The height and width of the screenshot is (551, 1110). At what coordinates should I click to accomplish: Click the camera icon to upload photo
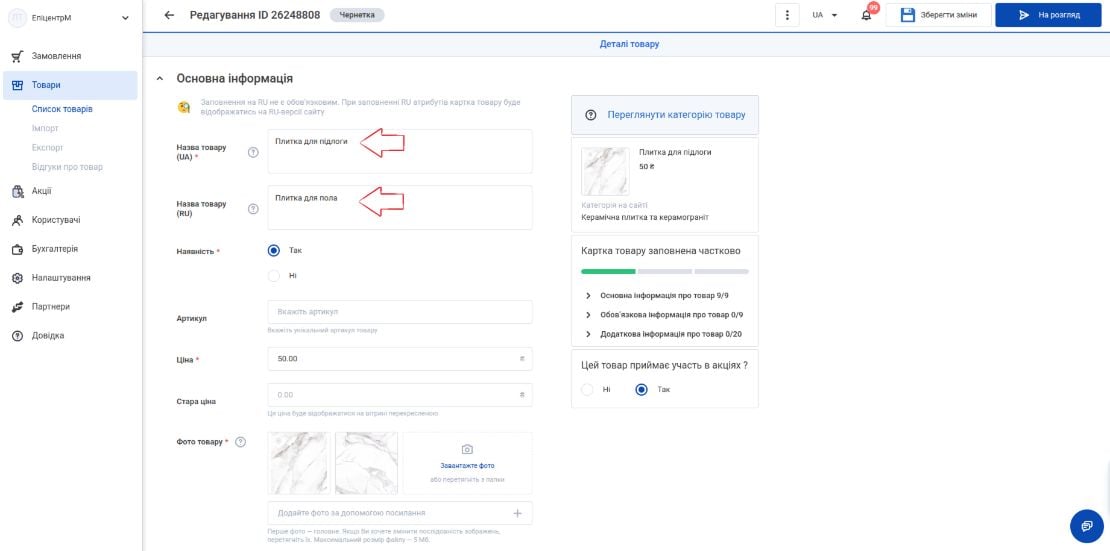tap(467, 449)
